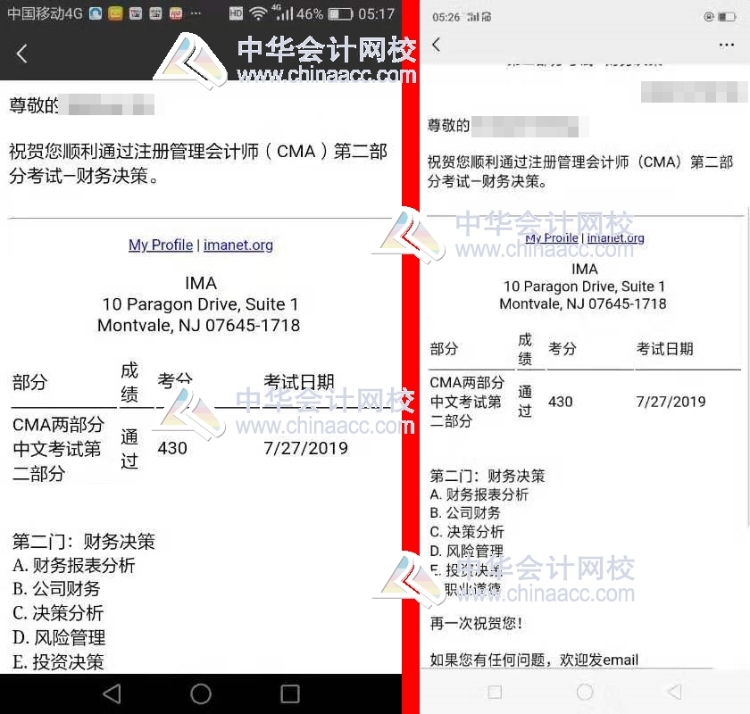Tap the battery icon in right status bar
750x714 pixels.
click(727, 17)
